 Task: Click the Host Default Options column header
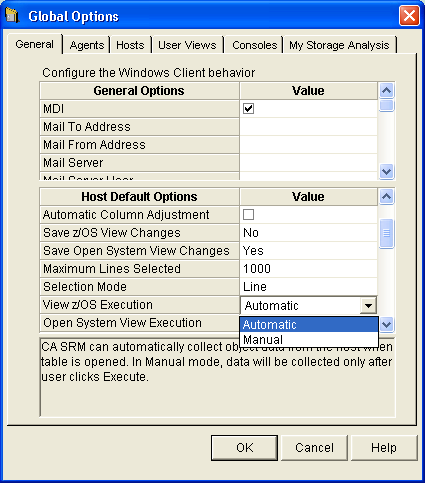(139, 197)
